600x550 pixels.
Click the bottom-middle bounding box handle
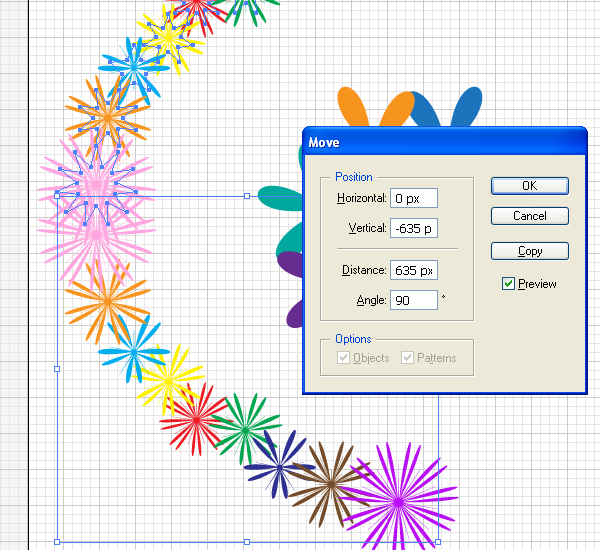pos(247,542)
